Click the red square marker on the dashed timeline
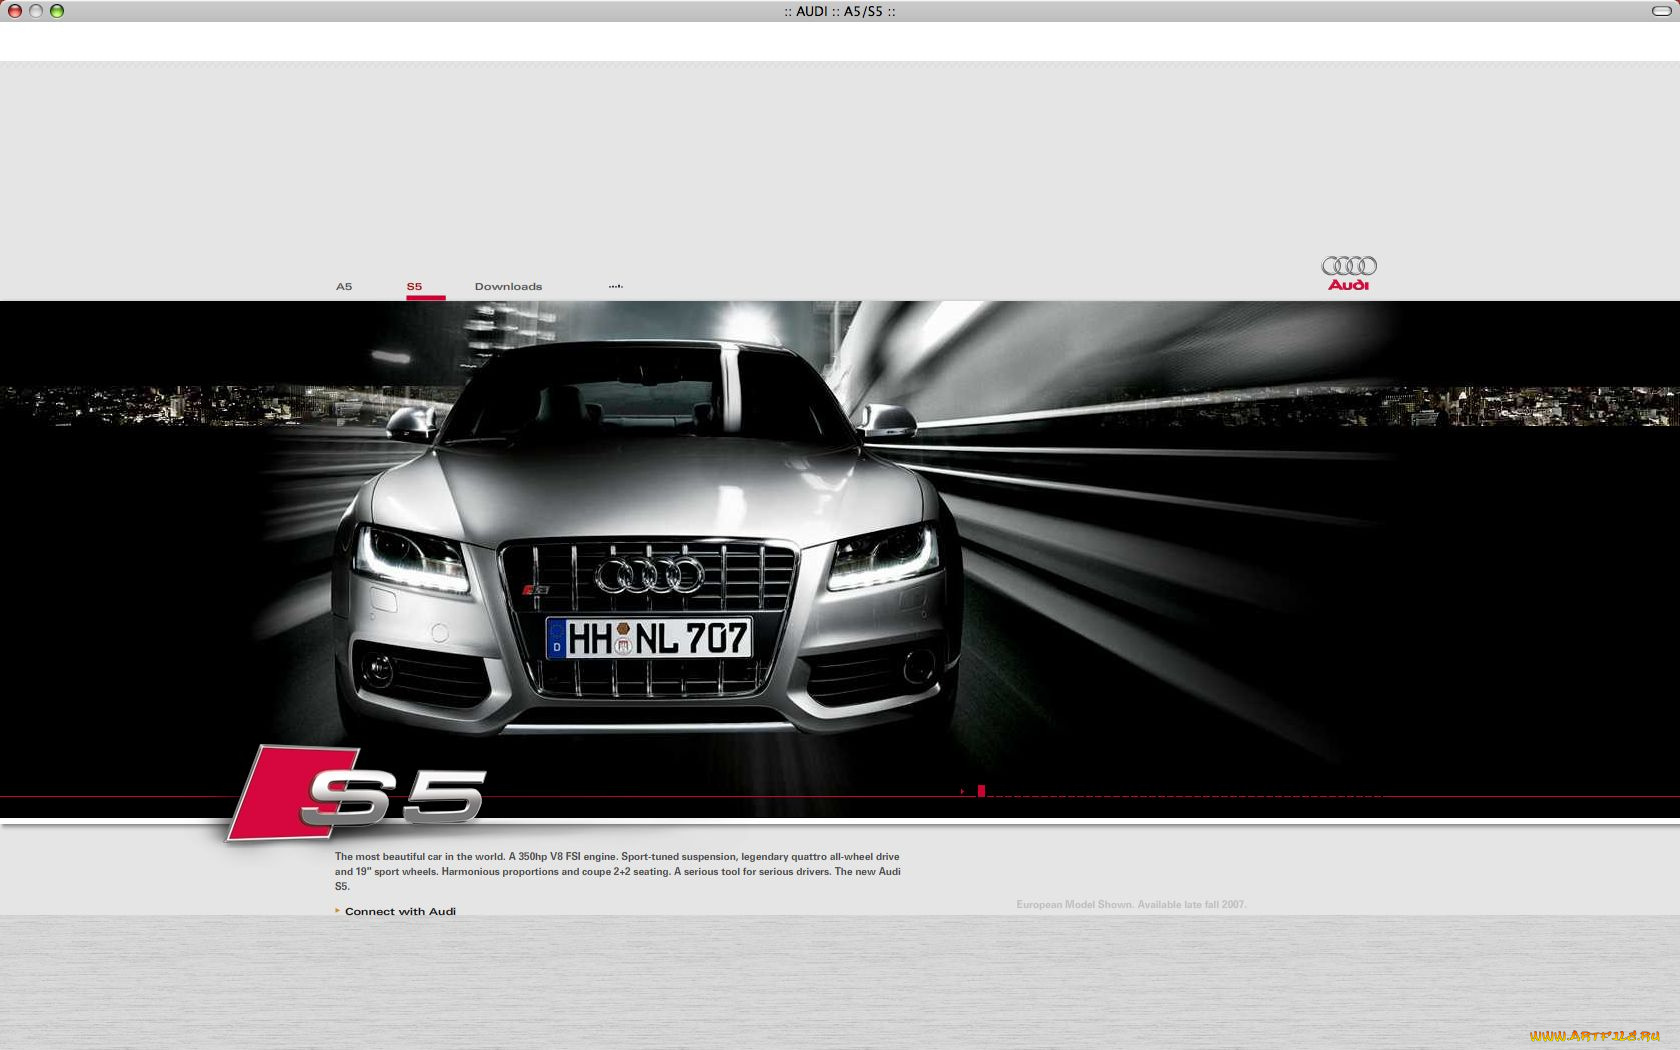The image size is (1680, 1050). click(982, 790)
